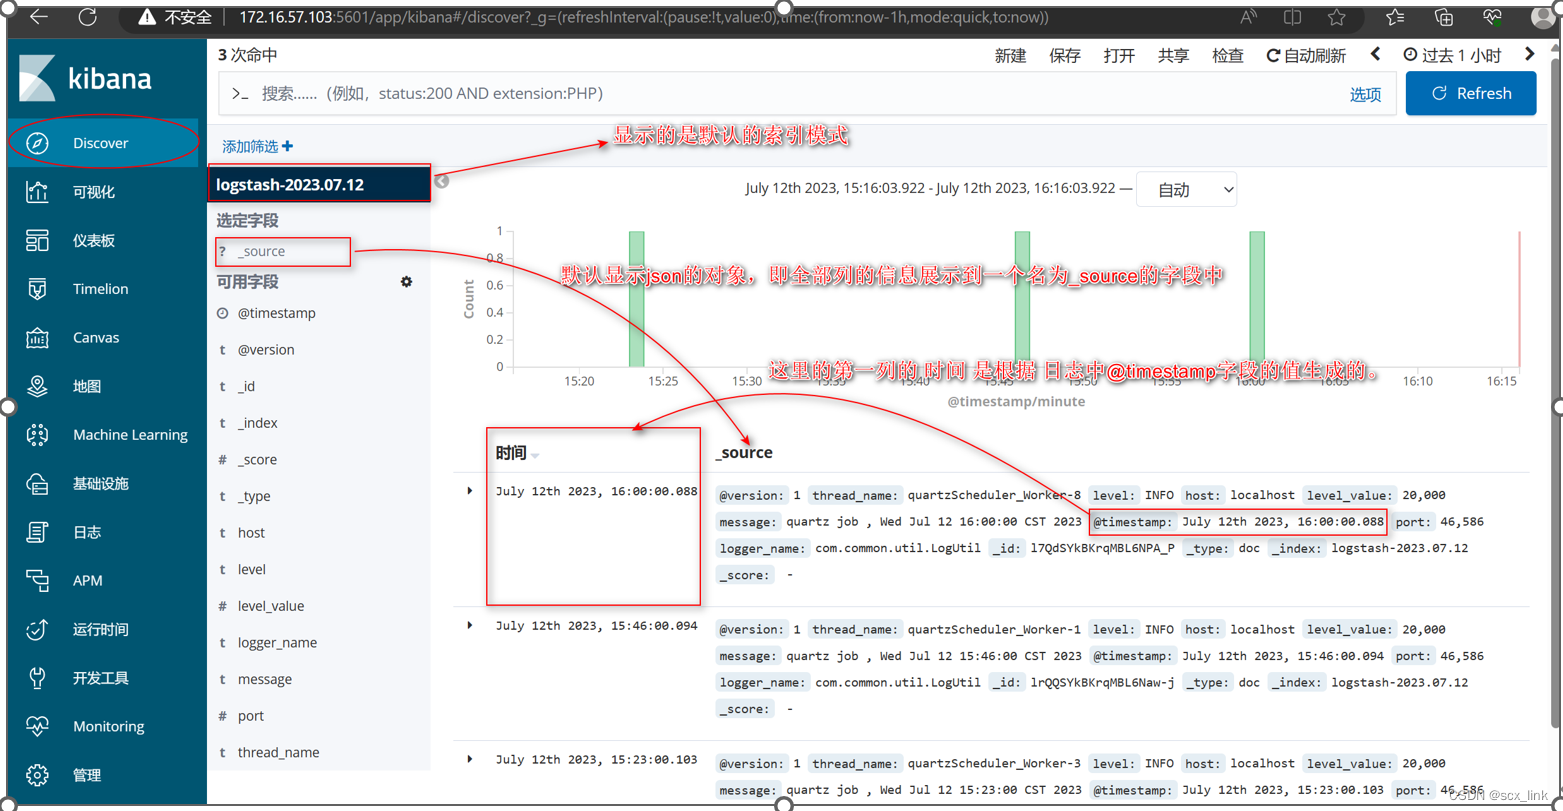Open the Dashboard icon (仪表板)
This screenshot has width=1563, height=811.
(37, 240)
